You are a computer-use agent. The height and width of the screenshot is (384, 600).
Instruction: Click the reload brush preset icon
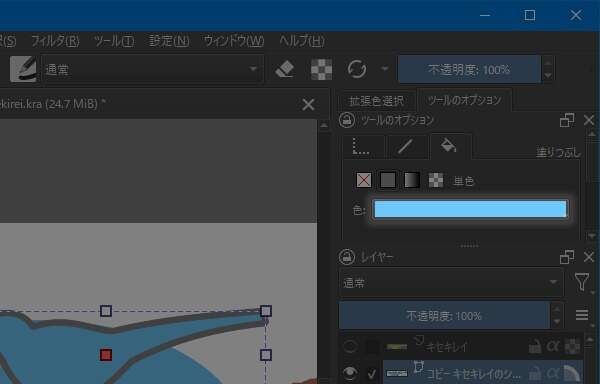357,69
